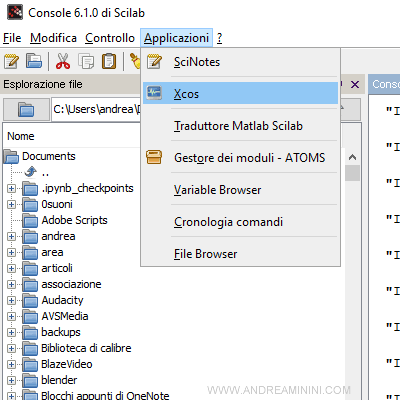Select the Biblioteca di calibre folder row
The height and width of the screenshot is (400, 400).
point(86,348)
